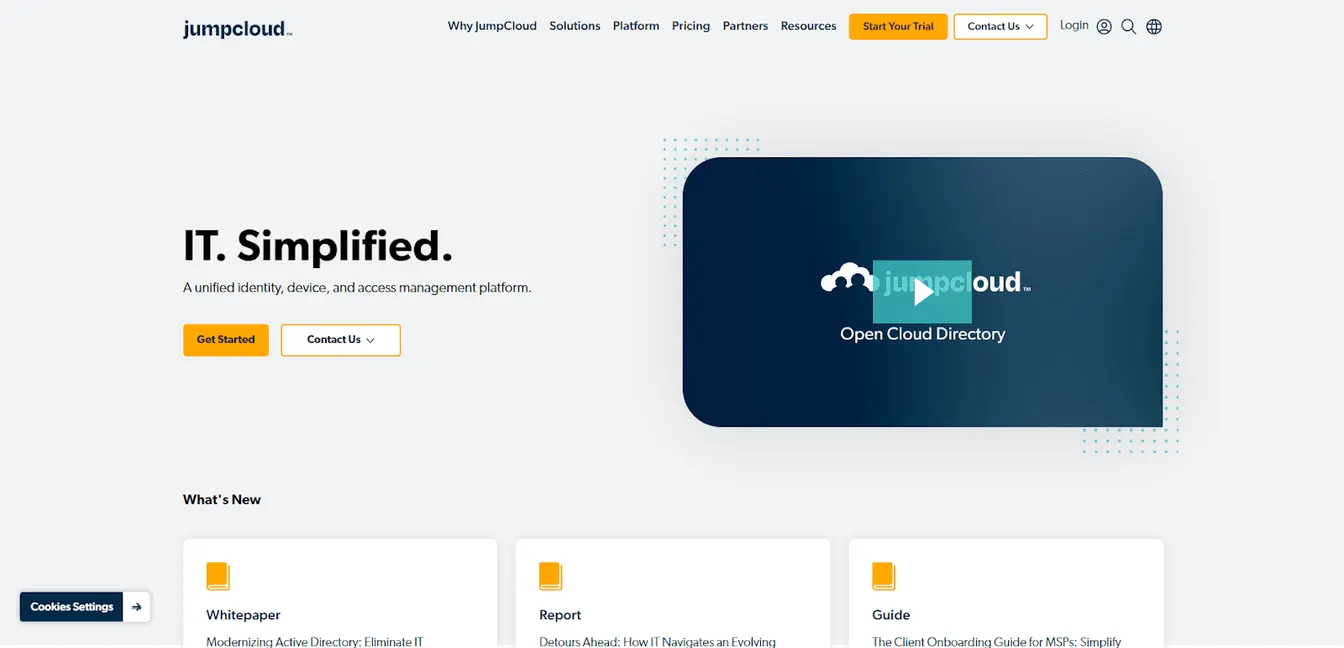
Task: Click the IT. Simplified. headline
Action: coord(318,246)
